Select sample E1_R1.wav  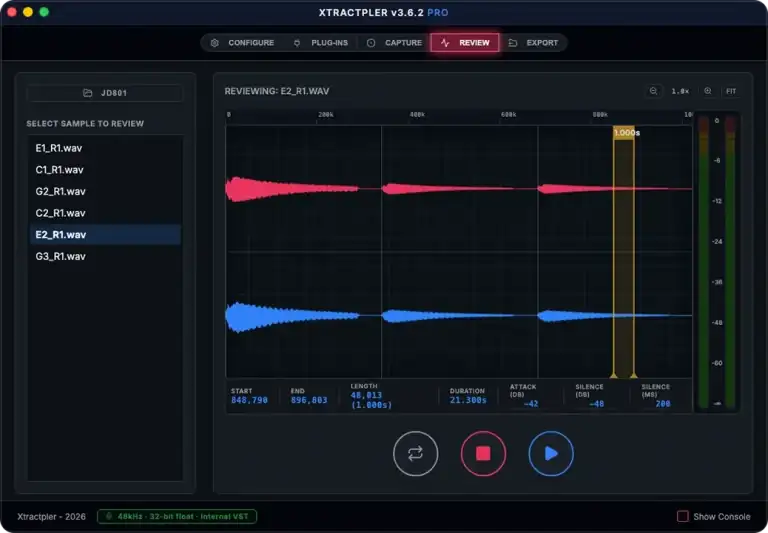tap(105, 148)
